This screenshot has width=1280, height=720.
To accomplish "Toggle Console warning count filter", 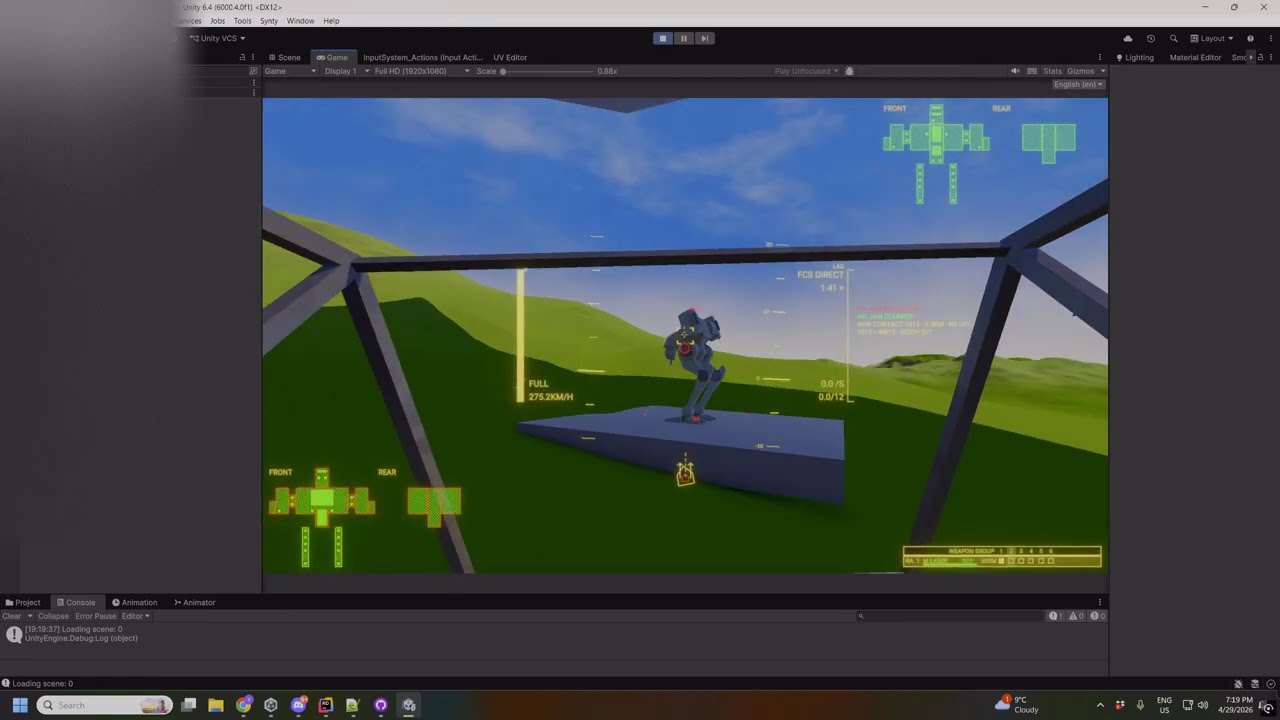I will click(x=1076, y=616).
